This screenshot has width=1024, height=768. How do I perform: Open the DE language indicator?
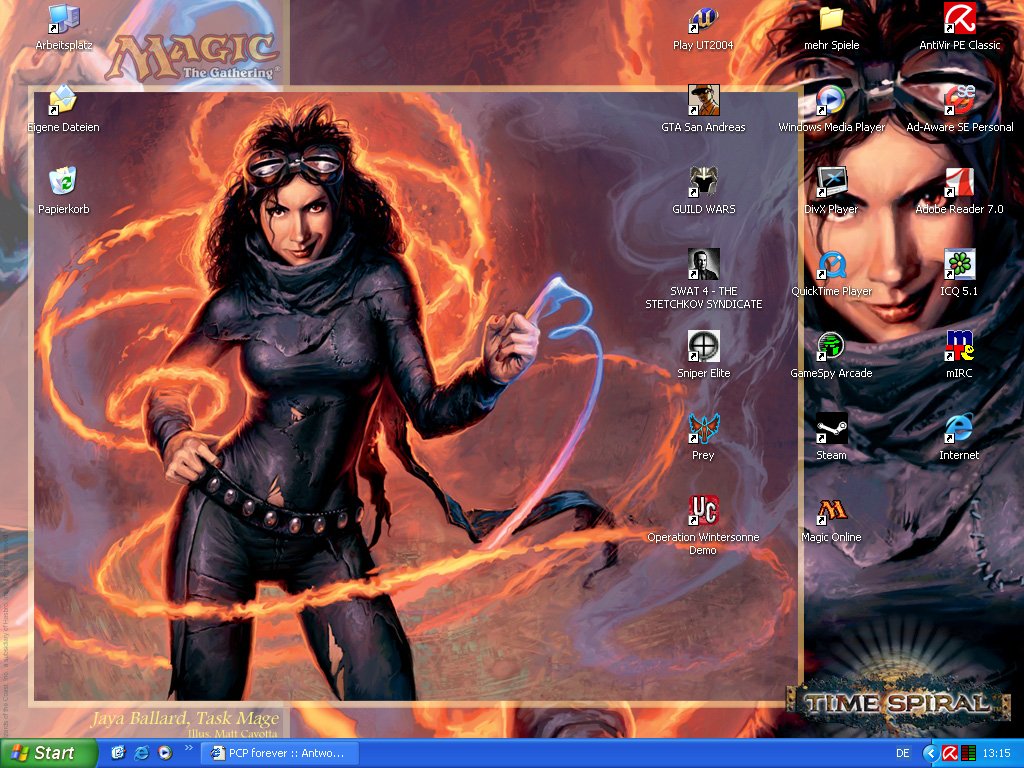[903, 753]
